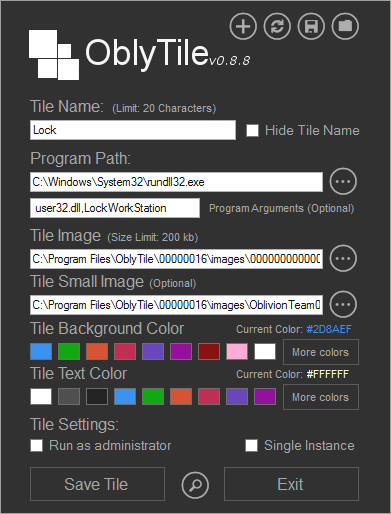Screen dimensions: 391x514
Task: Click the Tile Text Color heading
Action: pyautogui.click(x=79, y=374)
